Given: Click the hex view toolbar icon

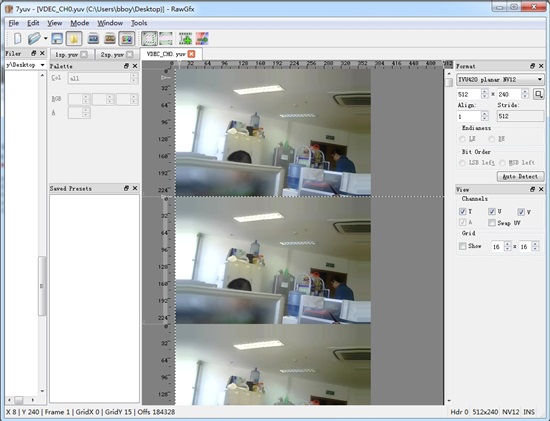Looking at the screenshot, I should (x=93, y=39).
